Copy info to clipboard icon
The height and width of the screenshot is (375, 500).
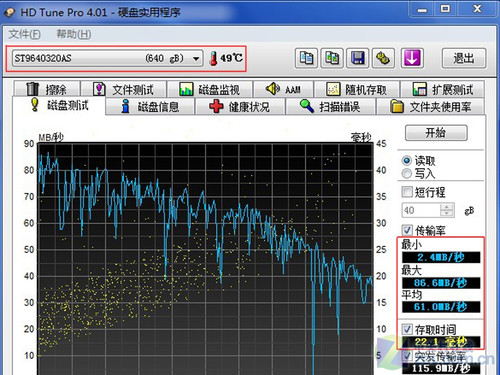(x=306, y=58)
